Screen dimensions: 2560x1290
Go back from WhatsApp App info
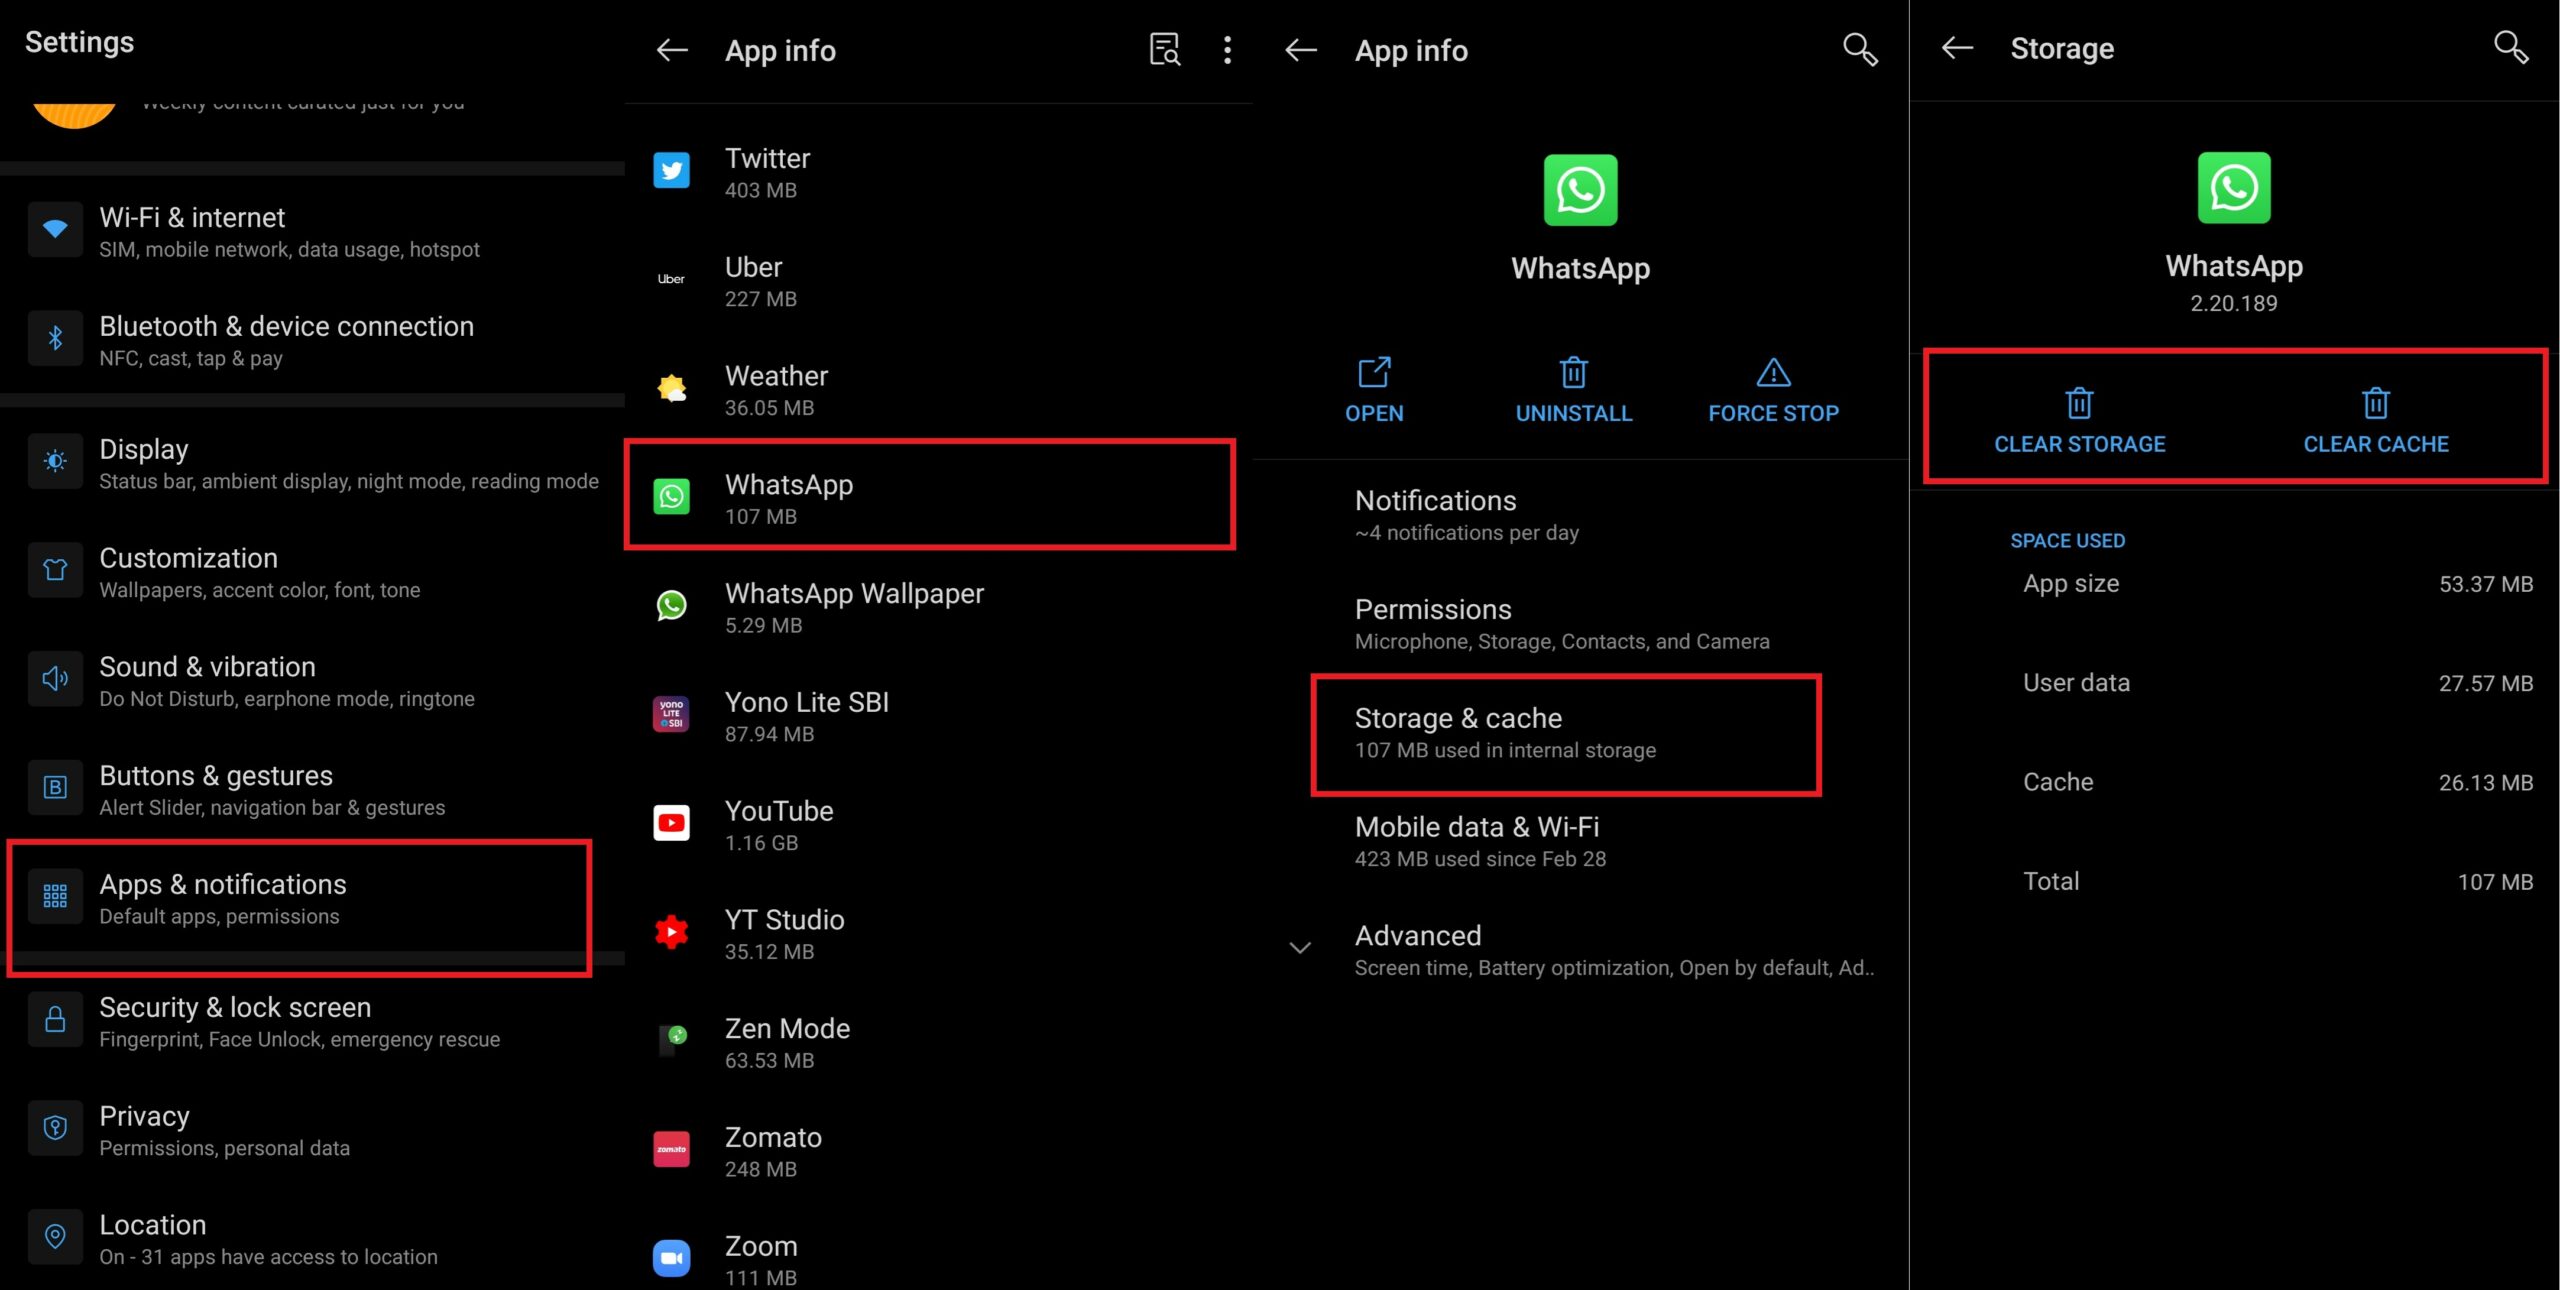pyautogui.click(x=1301, y=50)
